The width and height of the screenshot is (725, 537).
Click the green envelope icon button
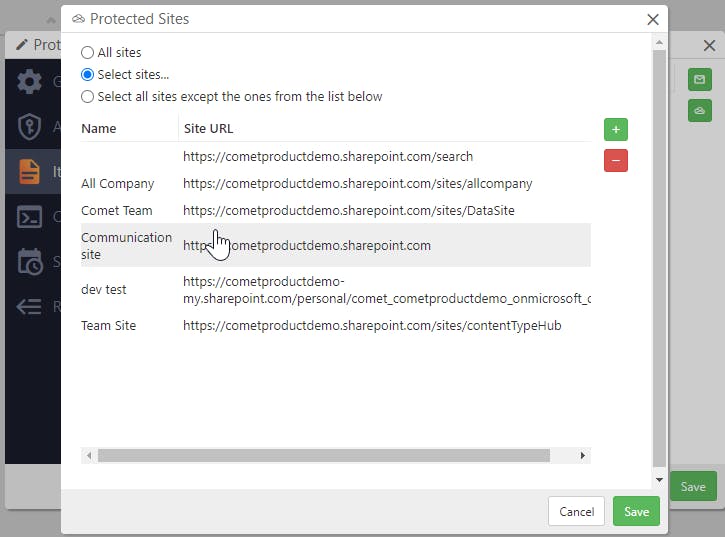click(x=700, y=80)
